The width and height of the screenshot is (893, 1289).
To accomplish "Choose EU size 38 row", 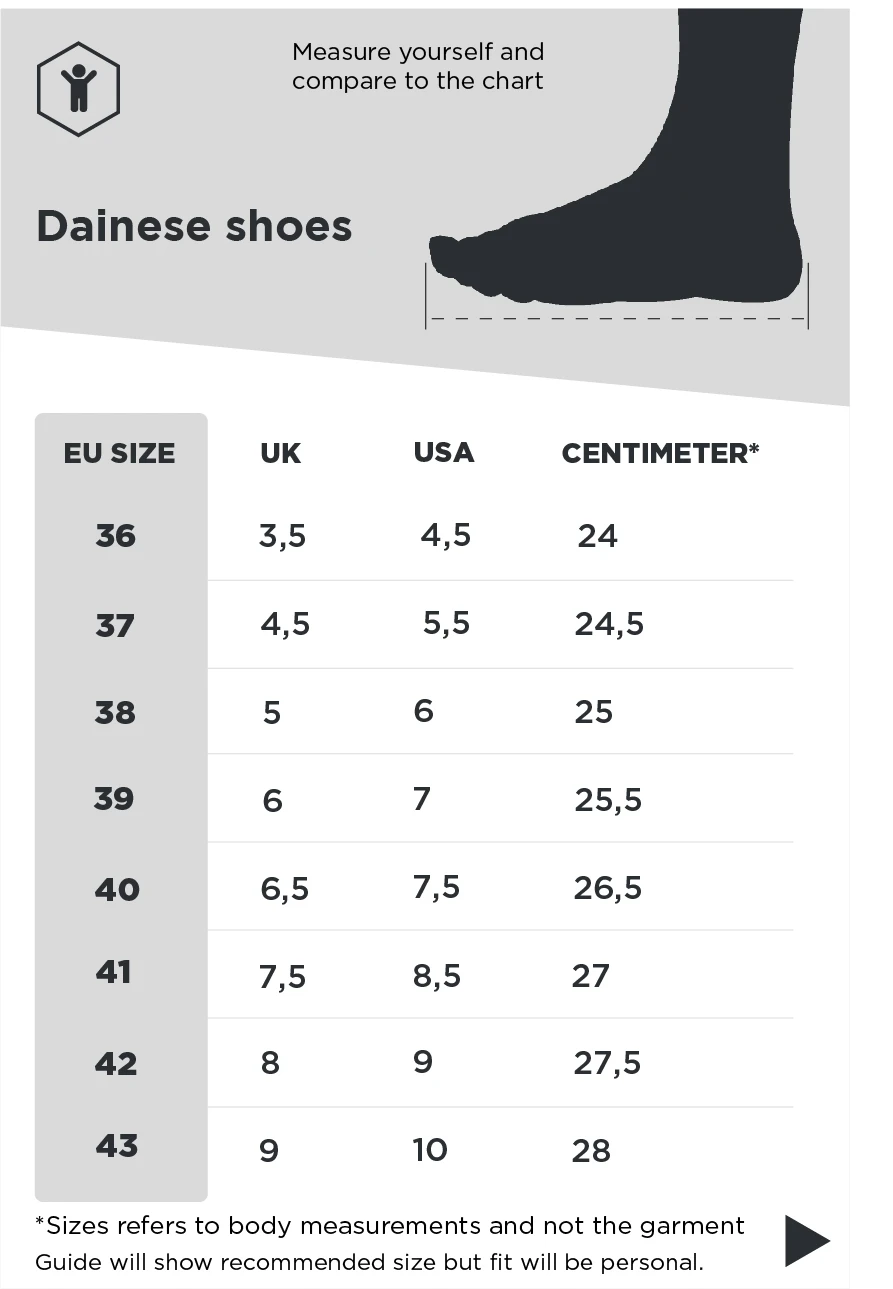I will [115, 712].
